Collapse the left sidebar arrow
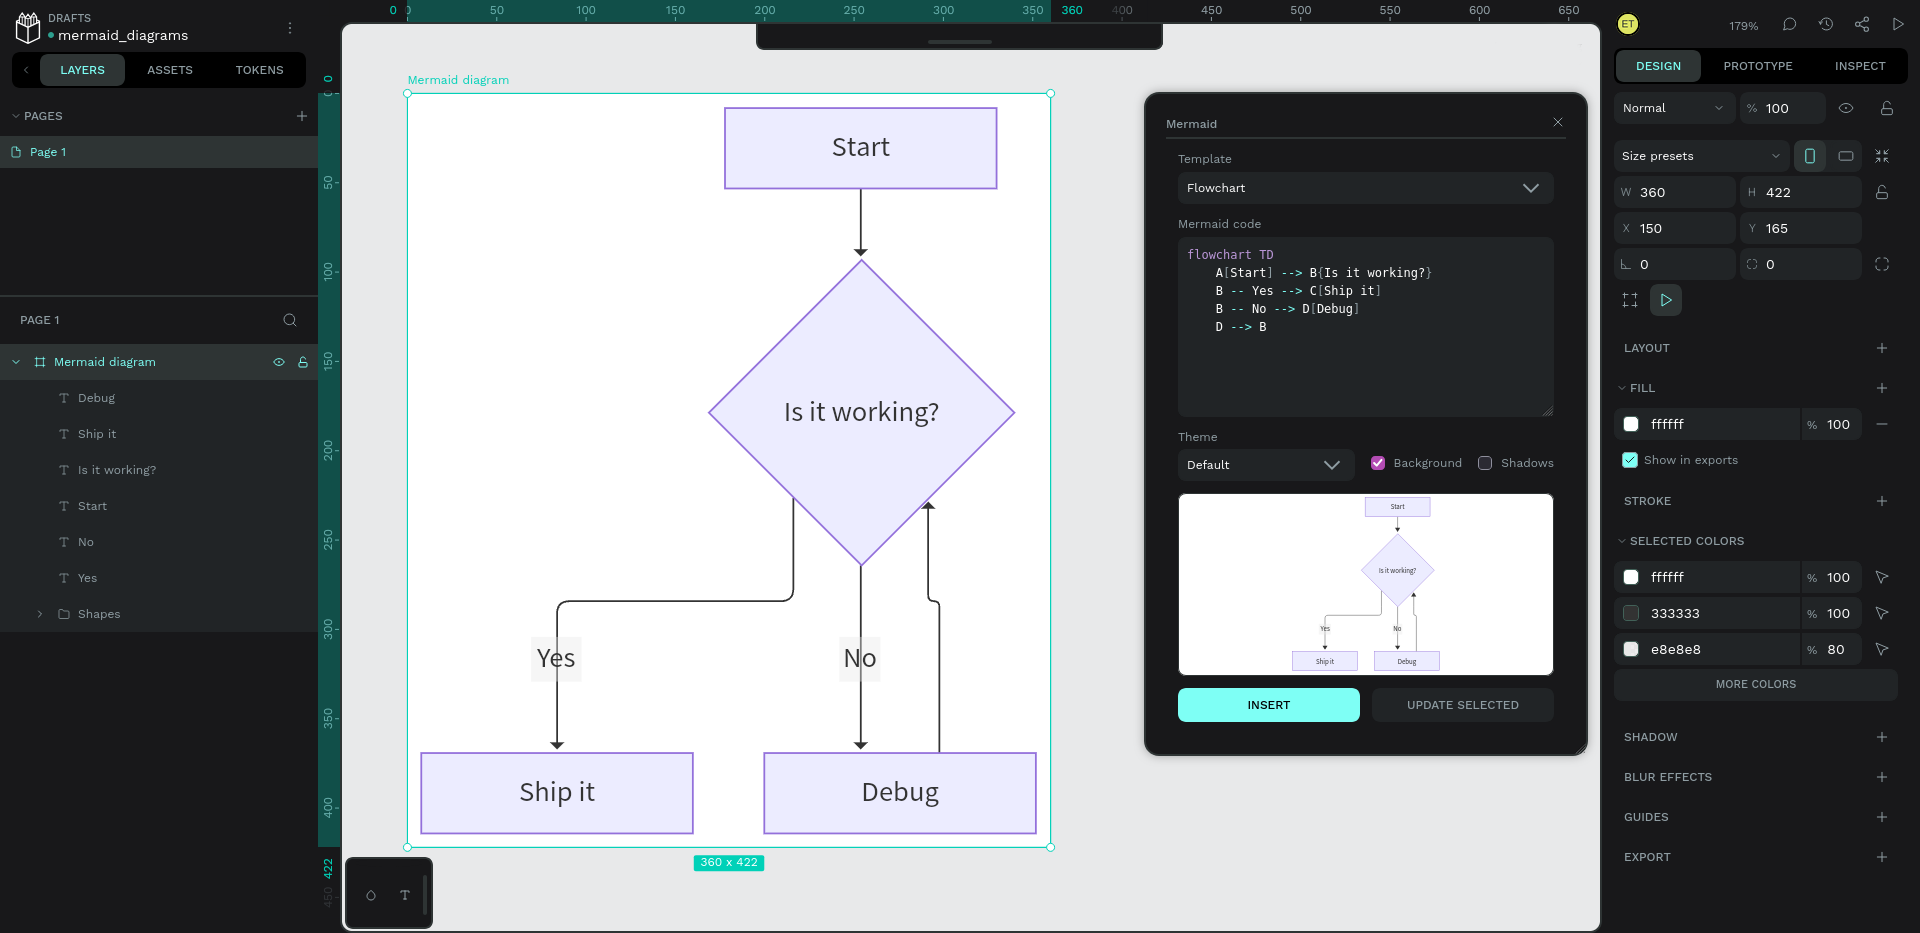This screenshot has height=933, width=1920. (x=26, y=70)
